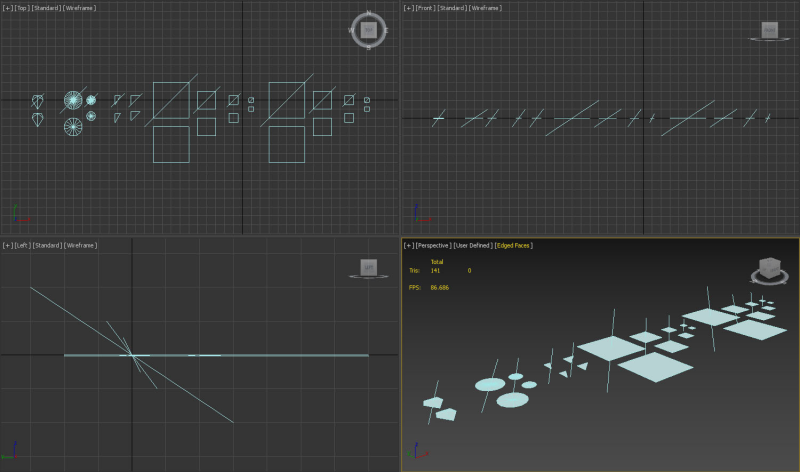Click the compass E marker on Top ViewCube

point(386,31)
